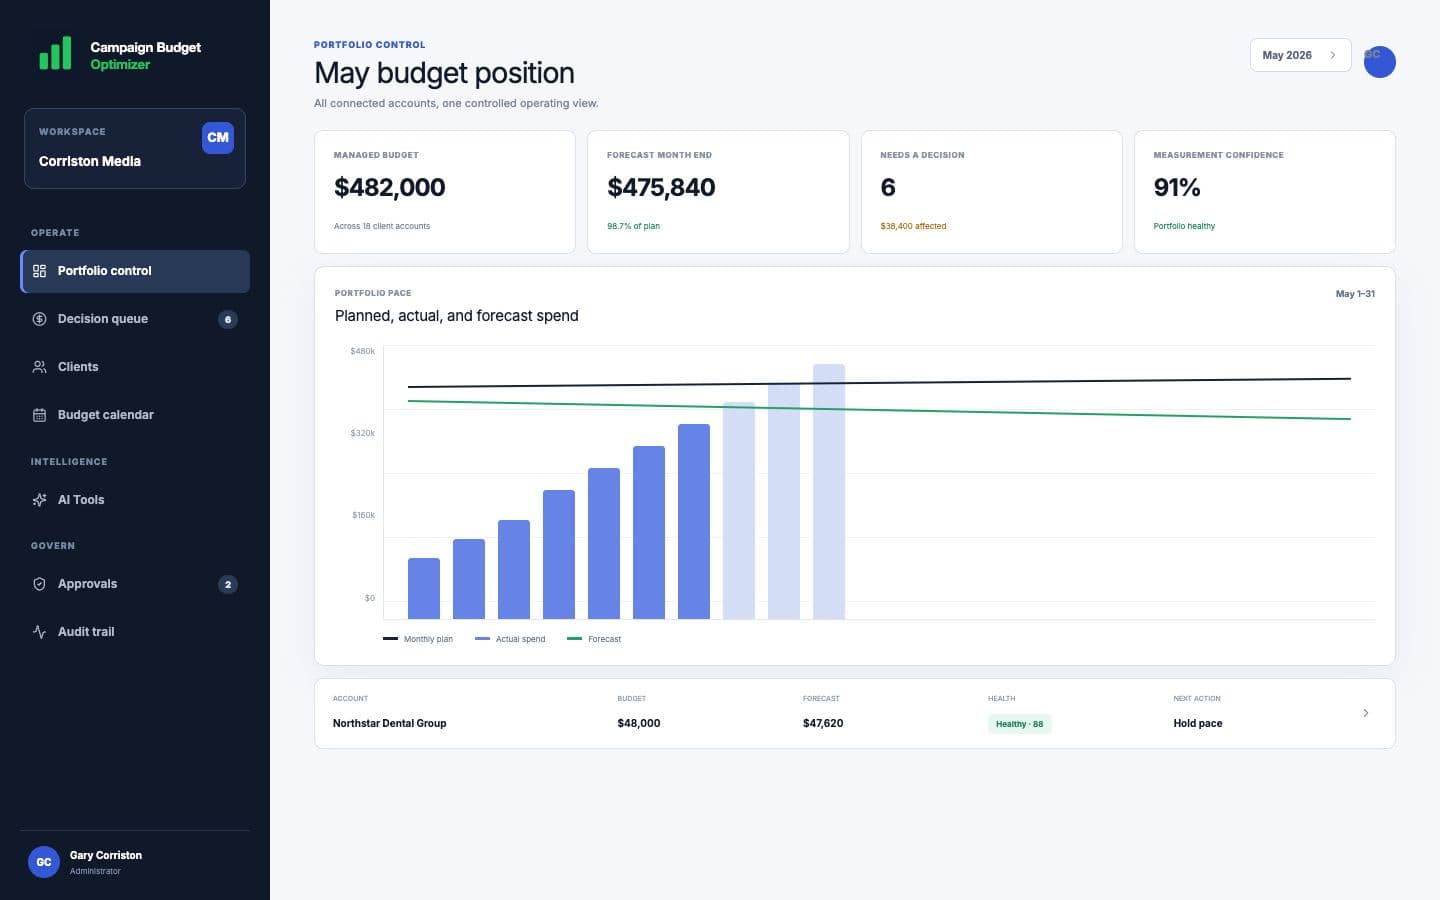Click the Across 18 client accounts text
This screenshot has height=900, width=1440.
(382, 226)
